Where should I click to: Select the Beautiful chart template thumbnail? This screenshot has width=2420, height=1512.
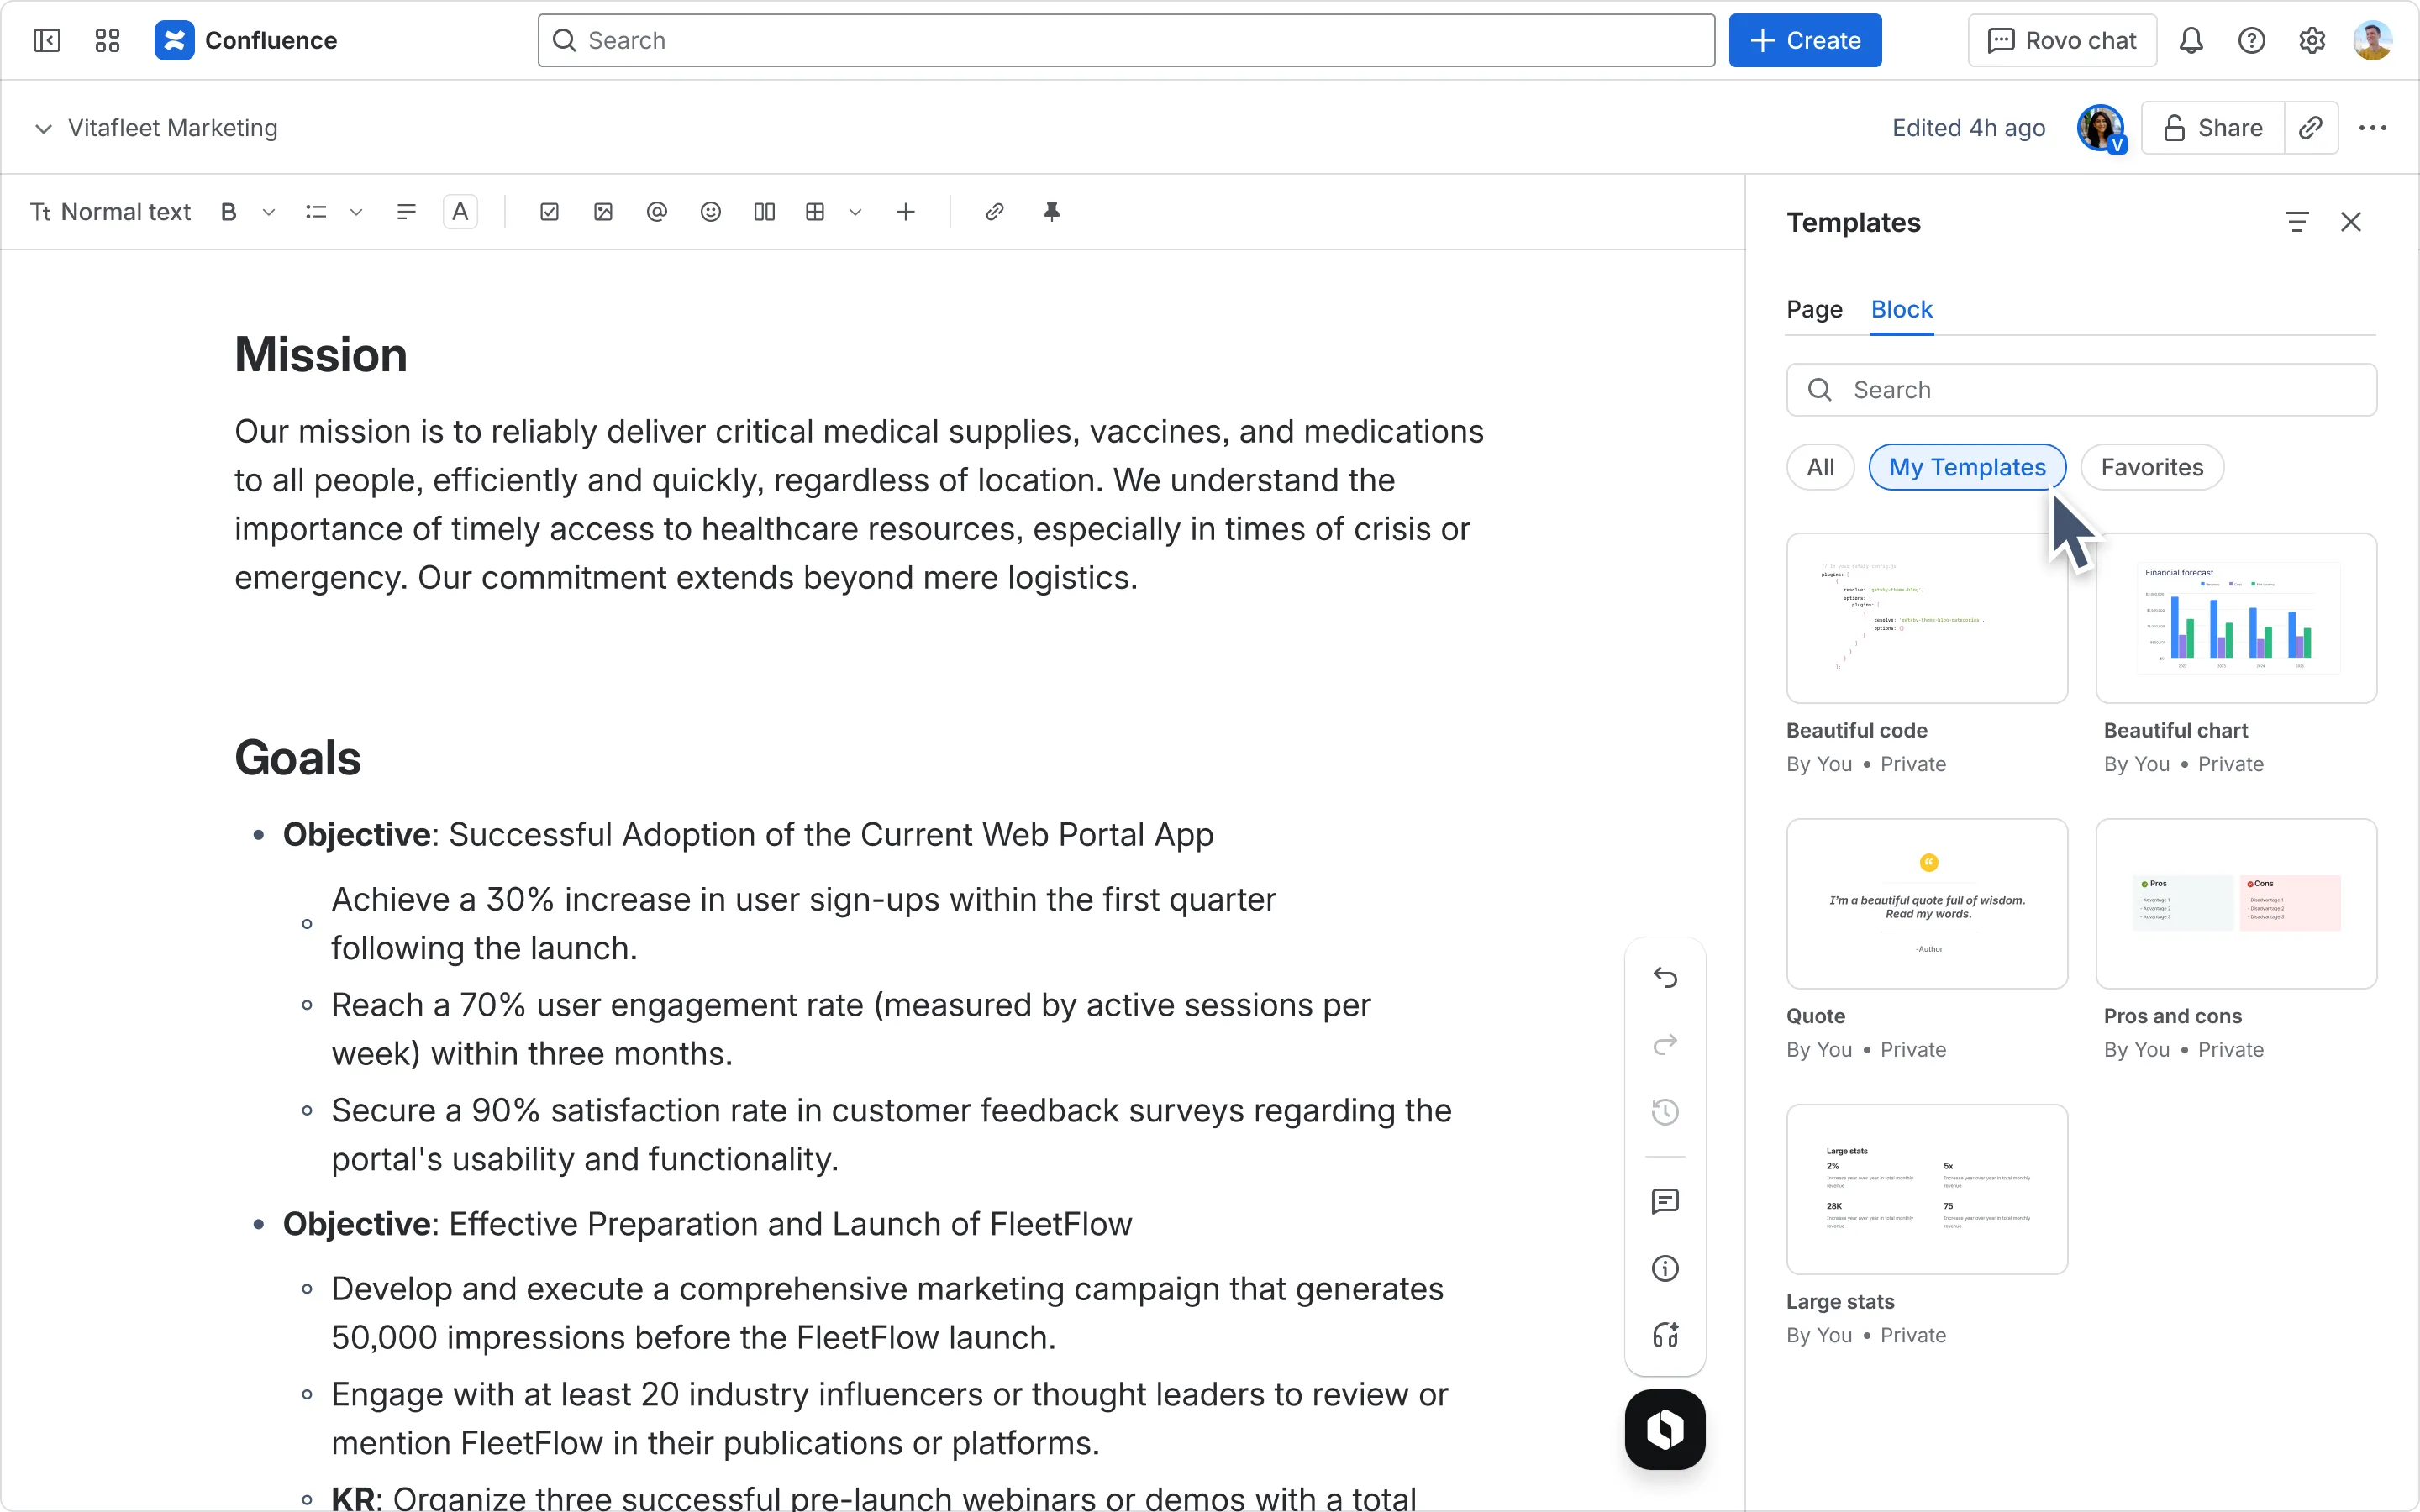pyautogui.click(x=2236, y=618)
